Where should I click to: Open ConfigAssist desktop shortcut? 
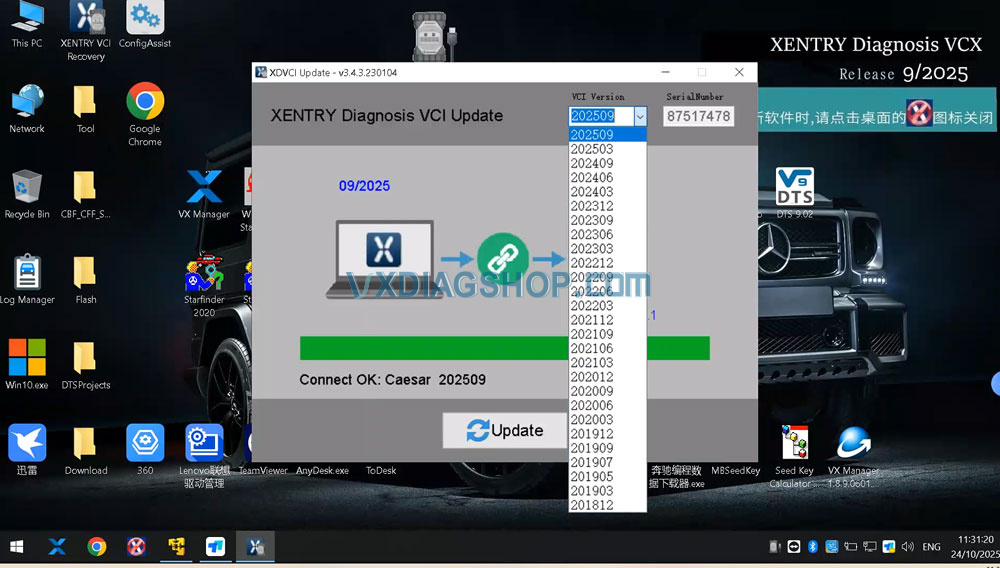pos(145,19)
